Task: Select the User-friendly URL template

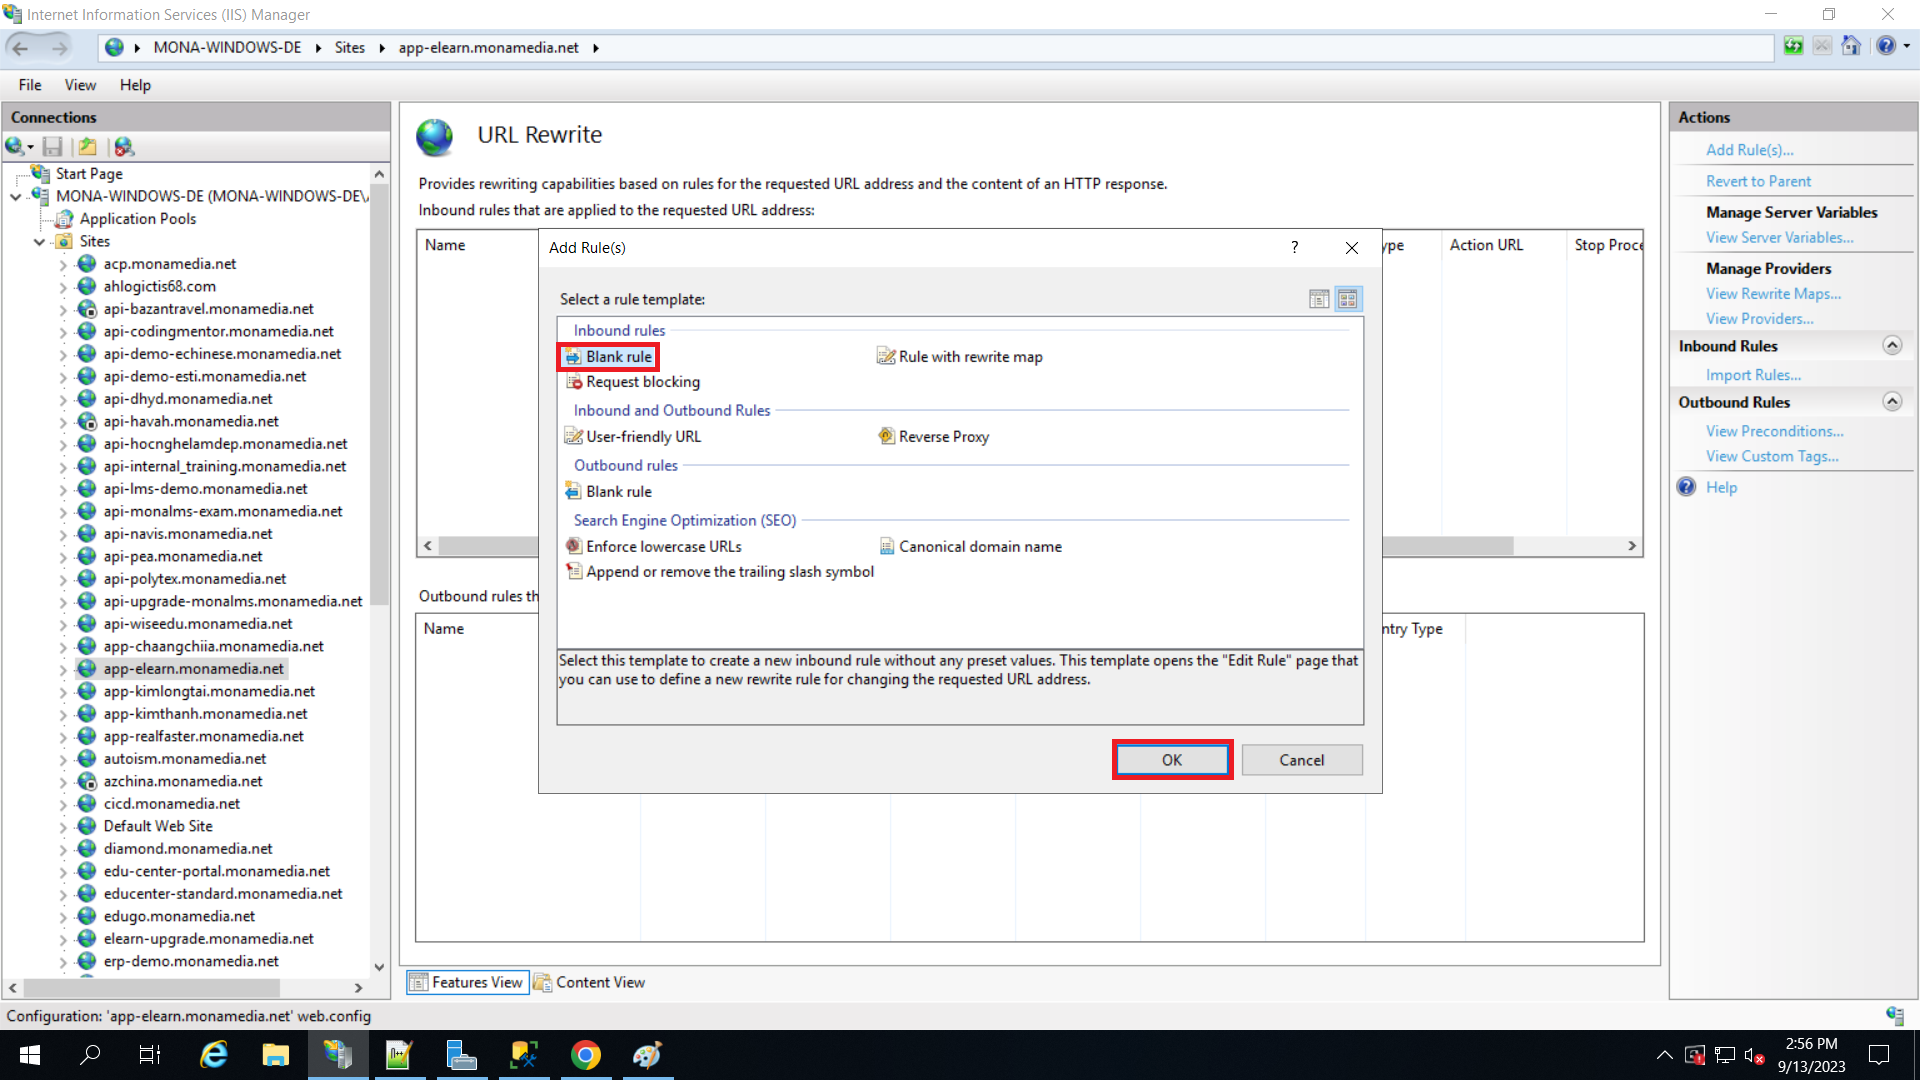Action: click(x=633, y=437)
